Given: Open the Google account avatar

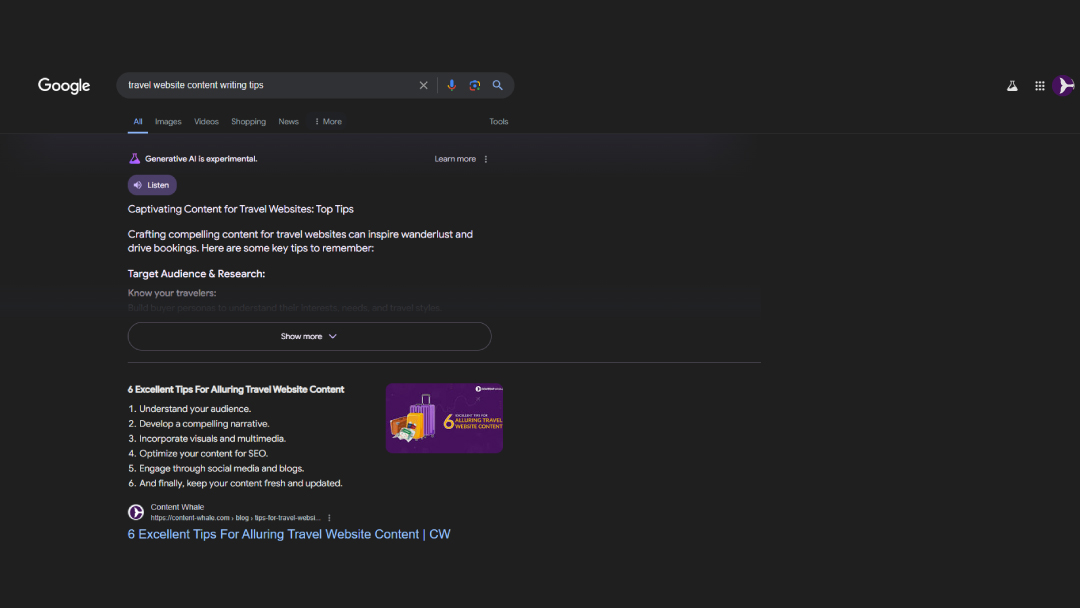Looking at the screenshot, I should 1064,85.
